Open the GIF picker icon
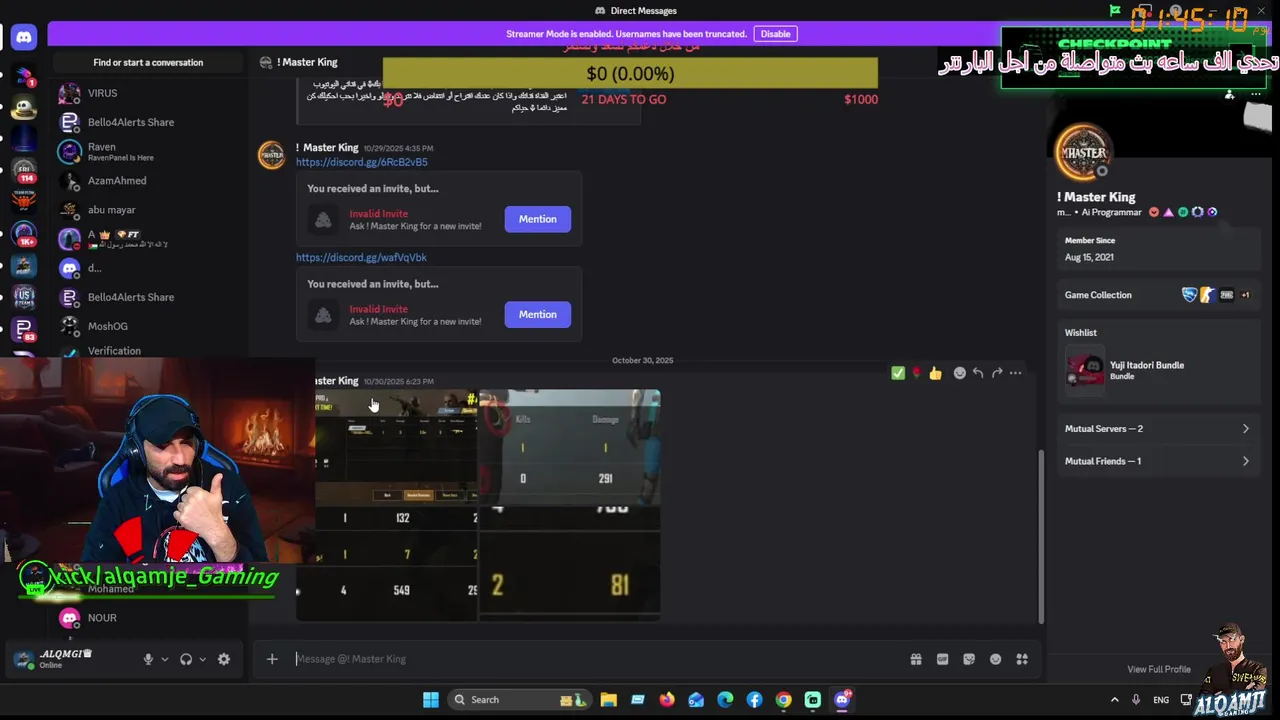 [x=942, y=659]
